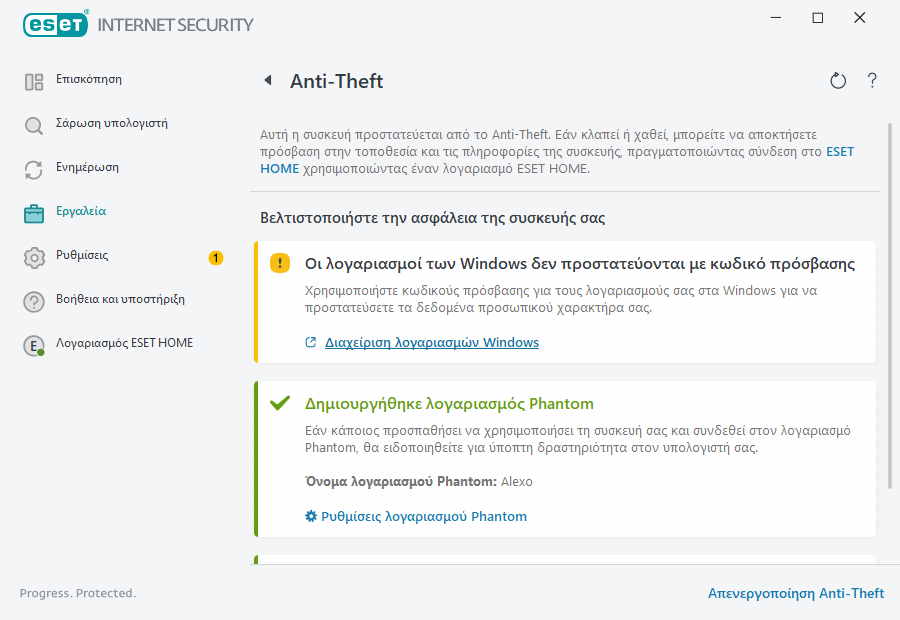Click the ESET logo in the header
The height and width of the screenshot is (620, 900).
[55, 24]
